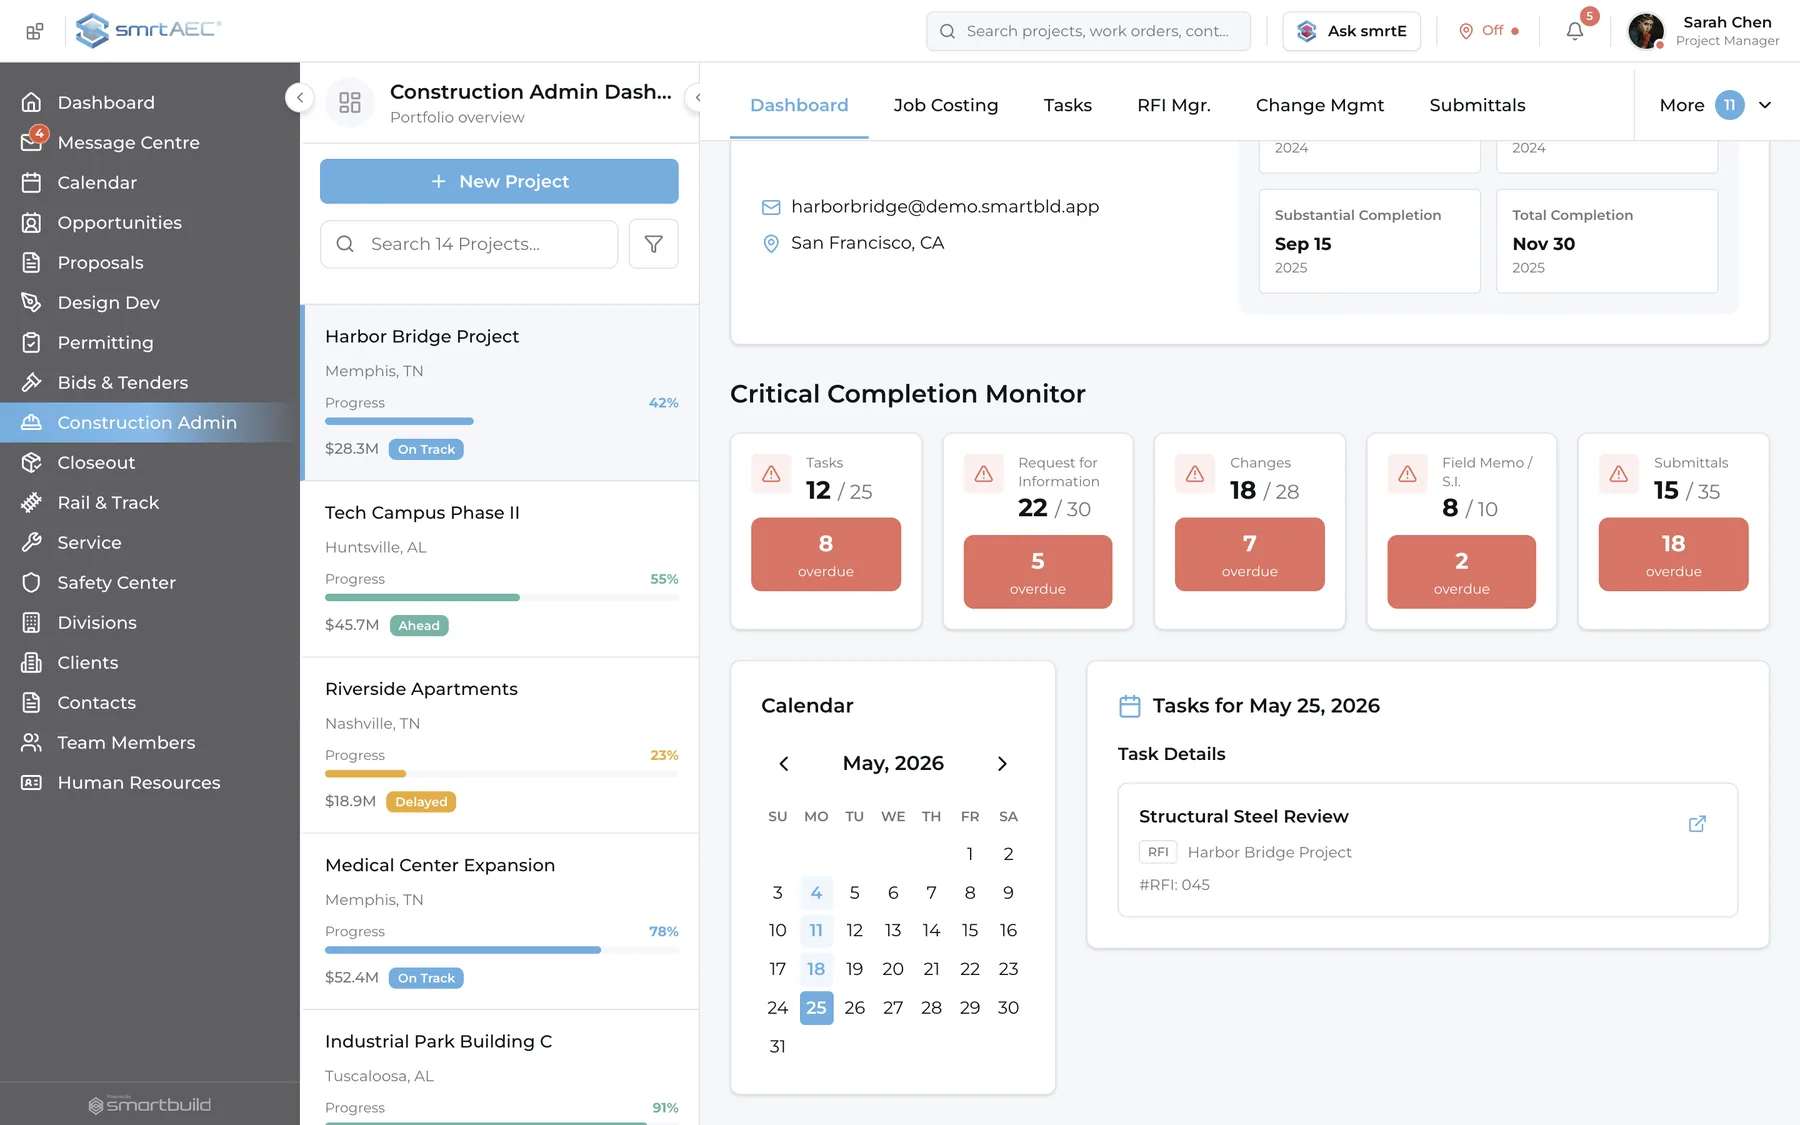1800x1125 pixels.
Task: Click the global search projects field
Action: coord(1088,31)
